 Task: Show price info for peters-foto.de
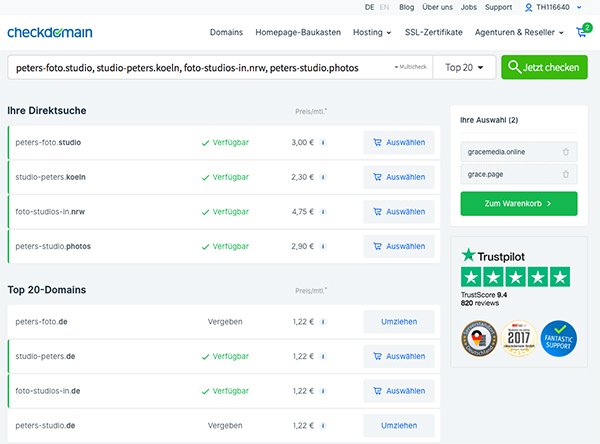323,322
